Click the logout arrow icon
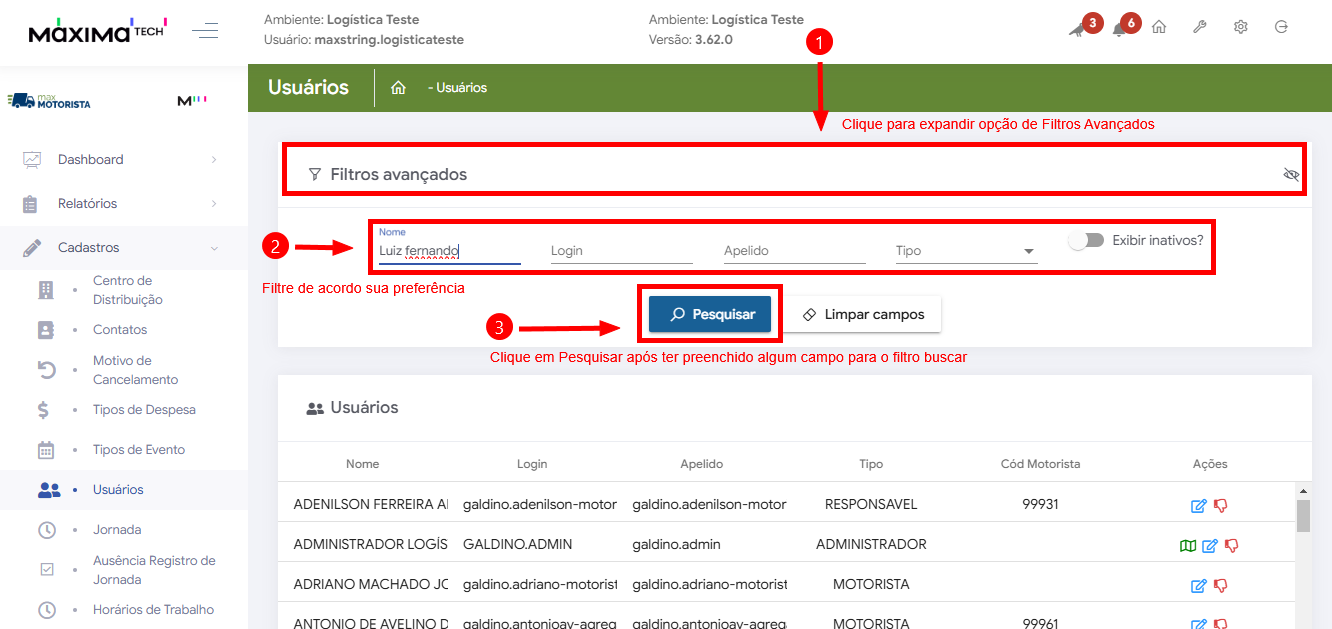The width and height of the screenshot is (1332, 629). pyautogui.click(x=1281, y=27)
